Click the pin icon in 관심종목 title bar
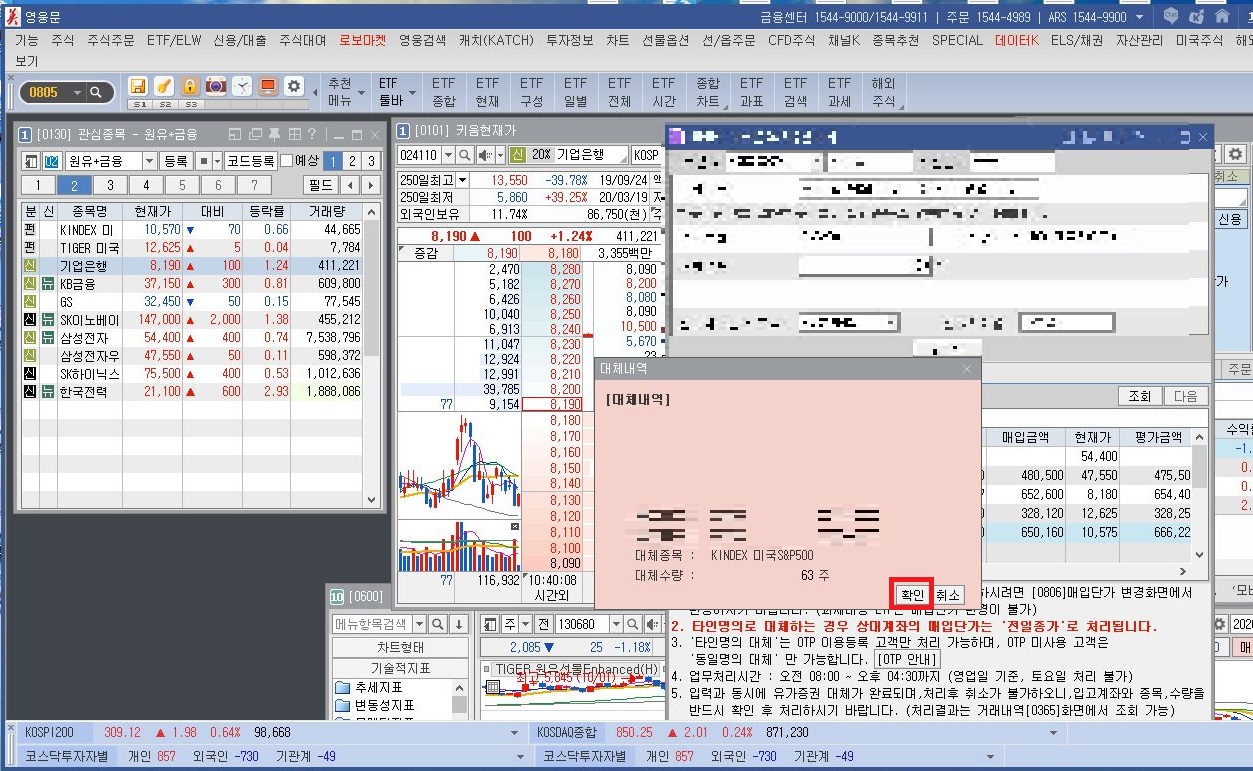This screenshot has height=771, width=1253. point(274,134)
